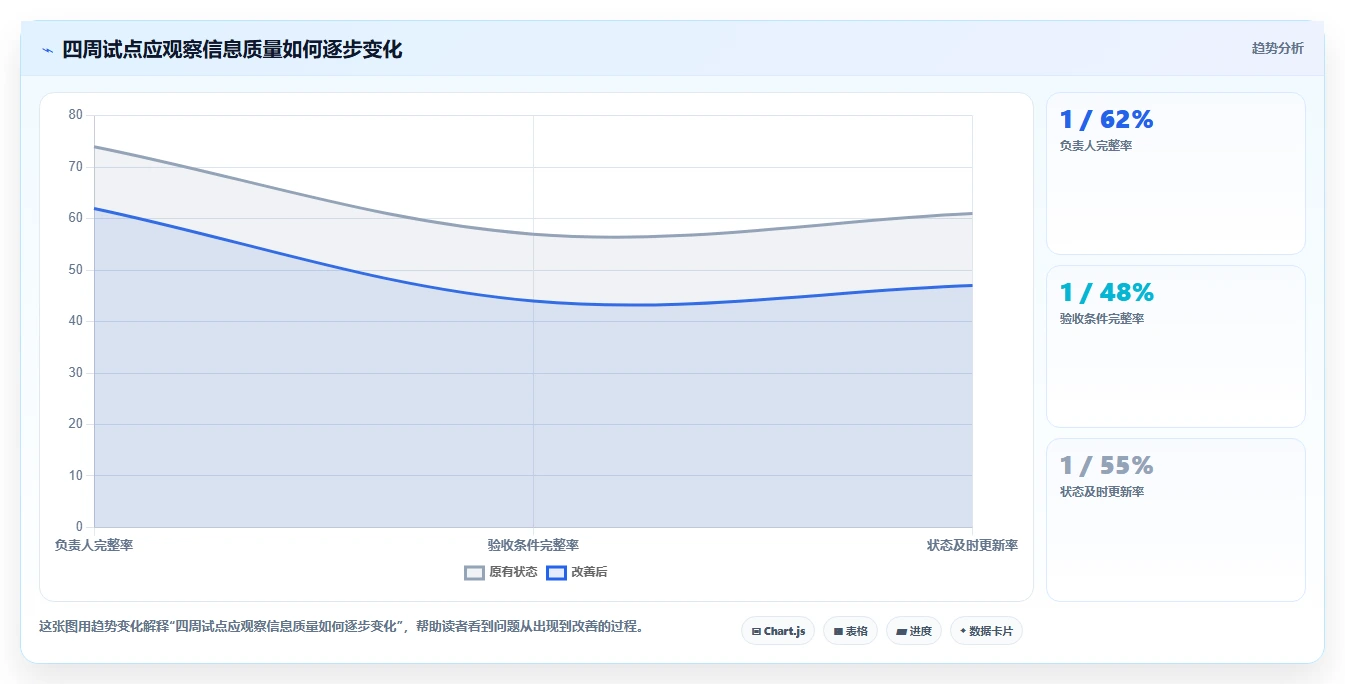Viewport: 1345px width, 684px height.
Task: Click the description text below the chart
Action: pyautogui.click(x=343, y=627)
